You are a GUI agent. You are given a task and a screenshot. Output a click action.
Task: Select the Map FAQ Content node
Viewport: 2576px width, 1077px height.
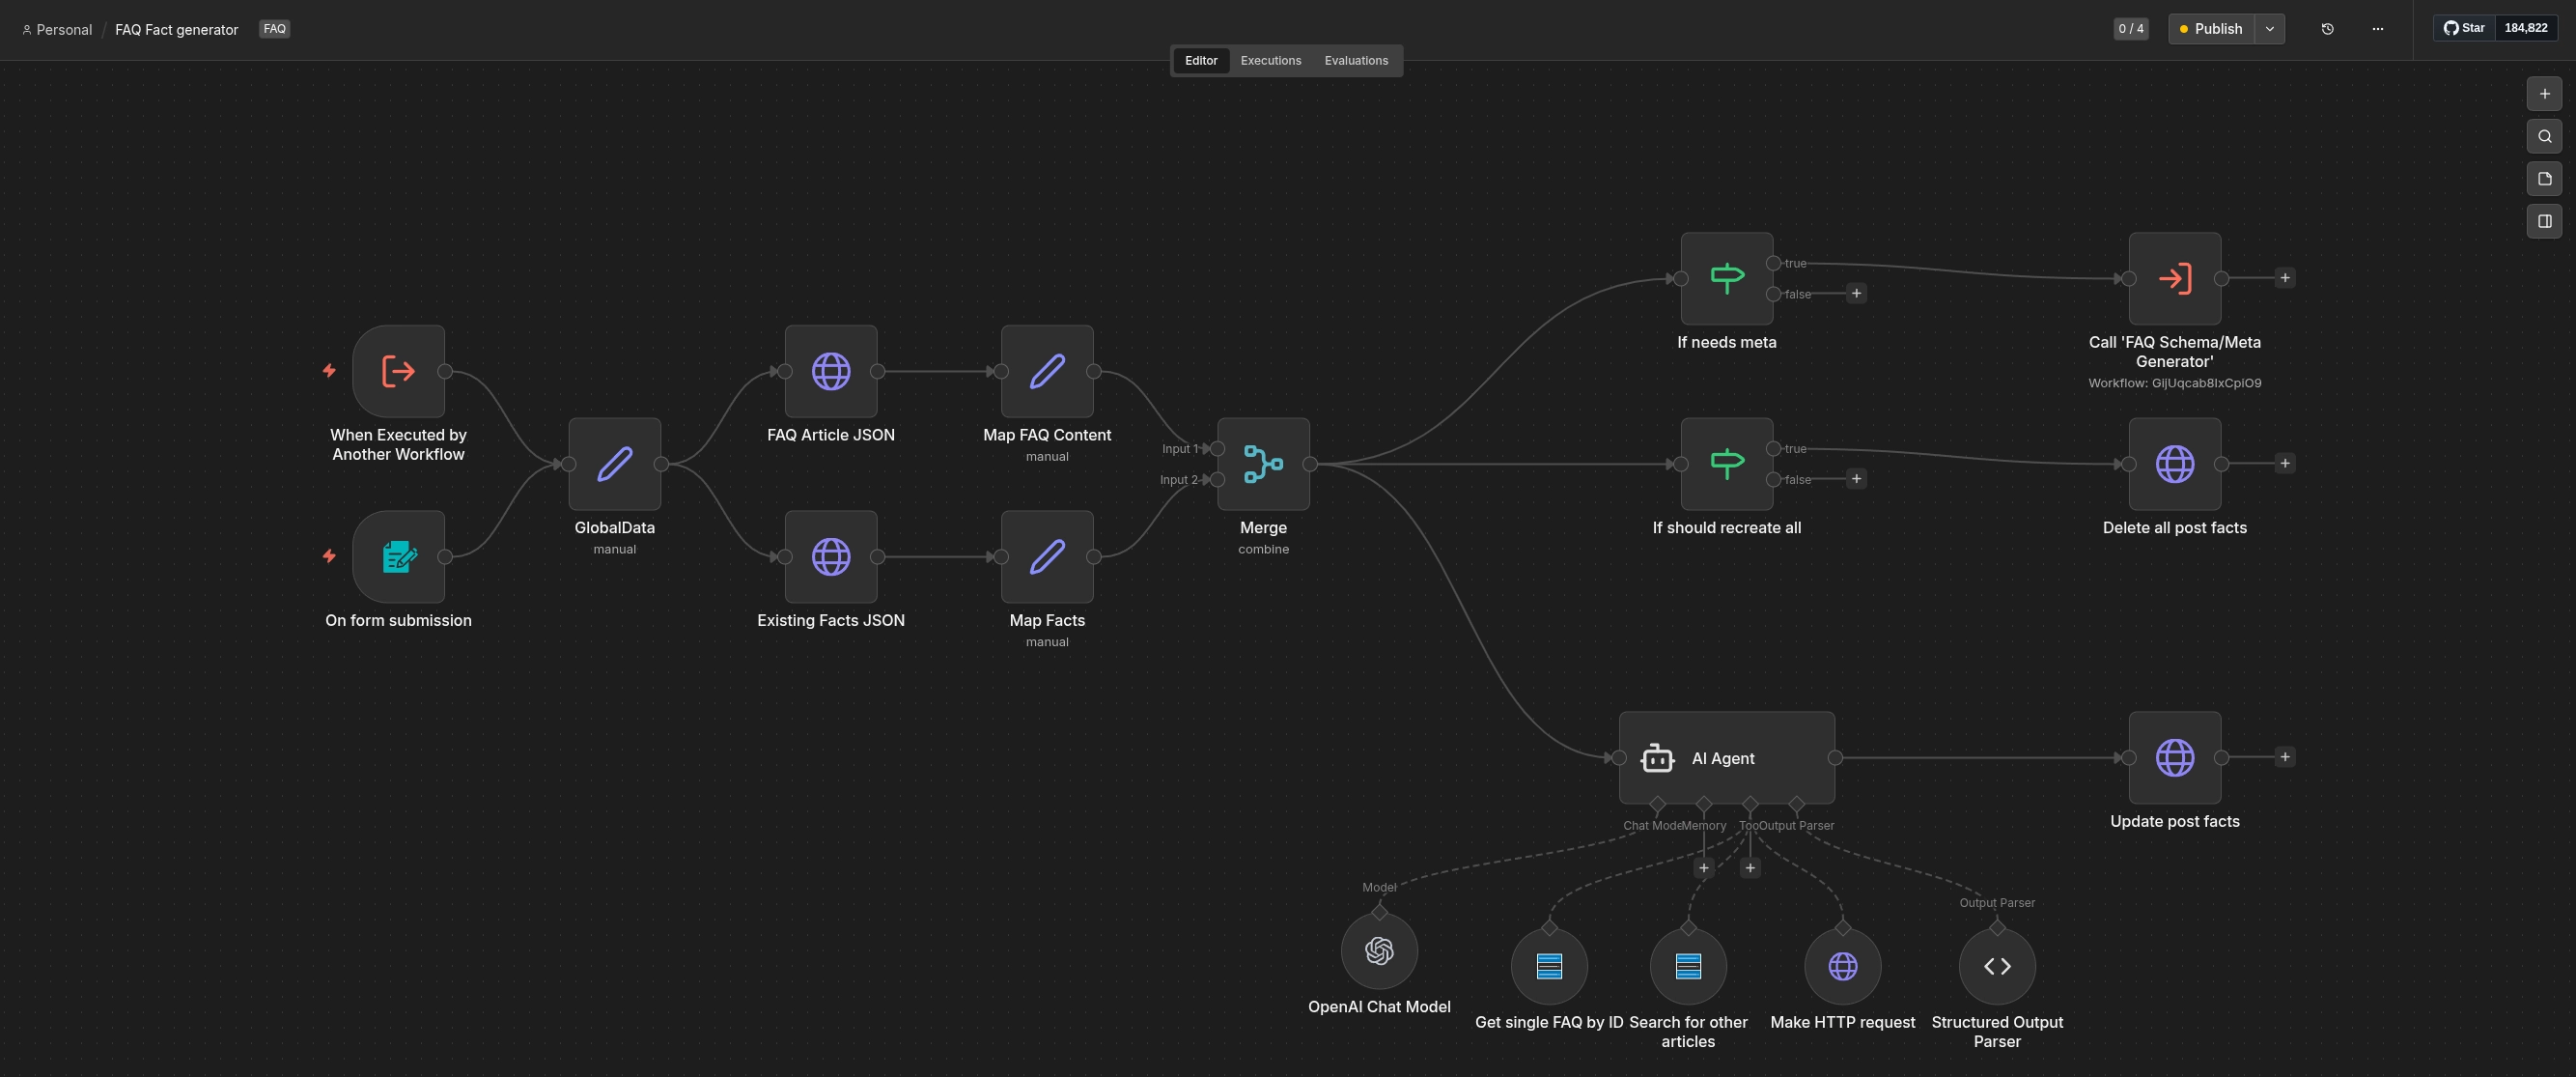click(1047, 371)
